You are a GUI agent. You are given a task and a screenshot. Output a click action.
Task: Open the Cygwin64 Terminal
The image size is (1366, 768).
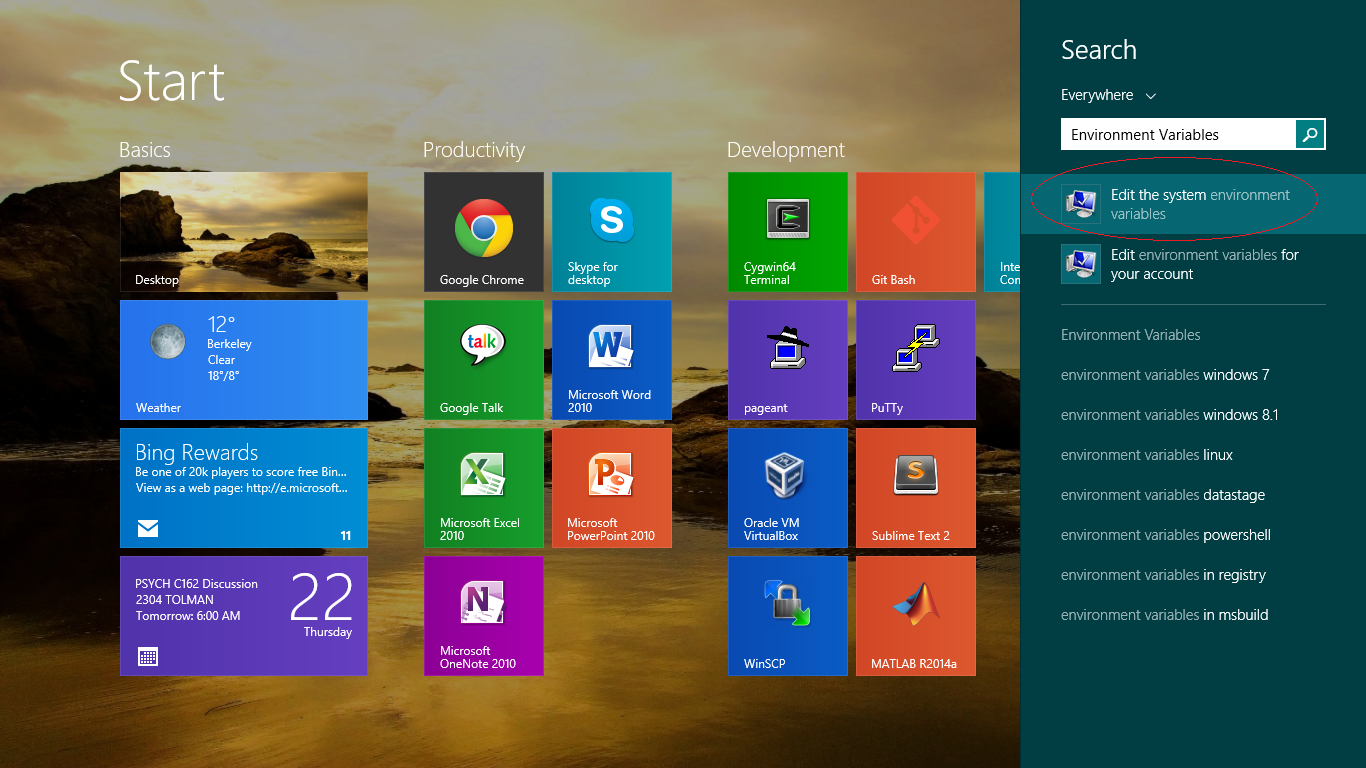pos(787,232)
